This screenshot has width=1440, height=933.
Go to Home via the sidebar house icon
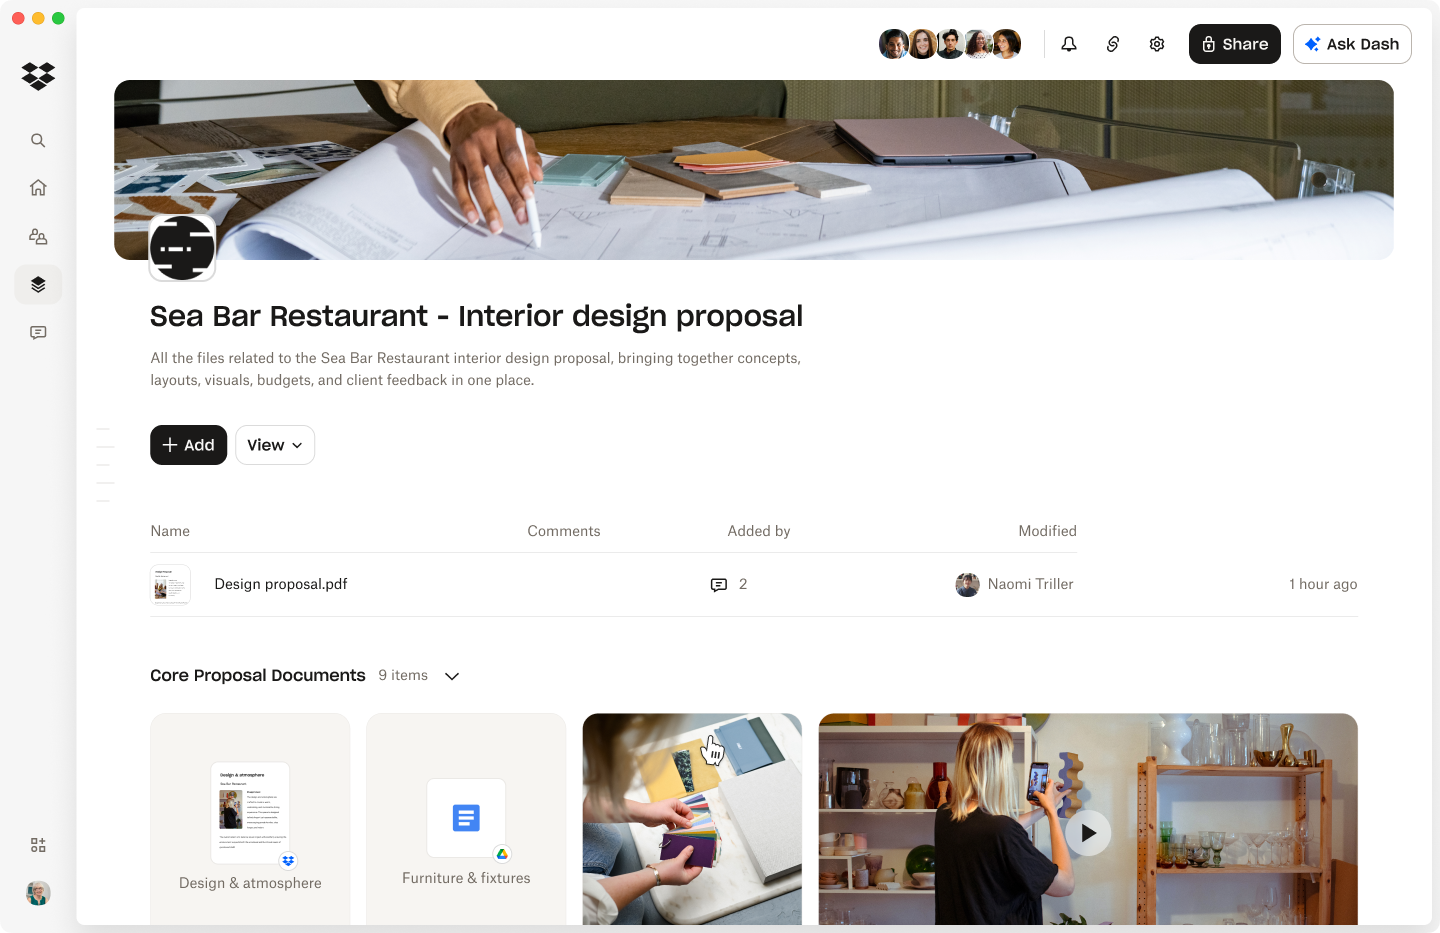(x=38, y=188)
